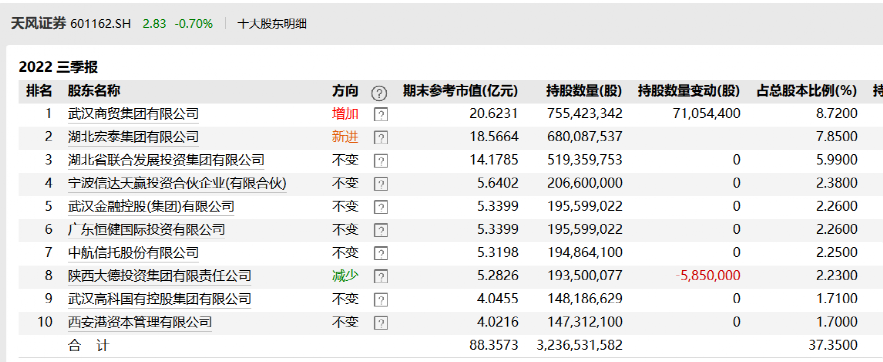The height and width of the screenshot is (362, 883).
Task: Click market value 5.6402
Action: [497, 183]
